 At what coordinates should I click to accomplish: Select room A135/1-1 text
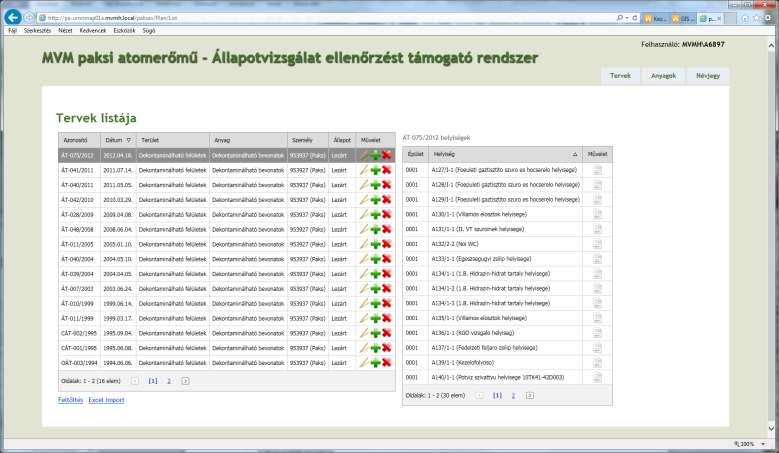coord(479,318)
